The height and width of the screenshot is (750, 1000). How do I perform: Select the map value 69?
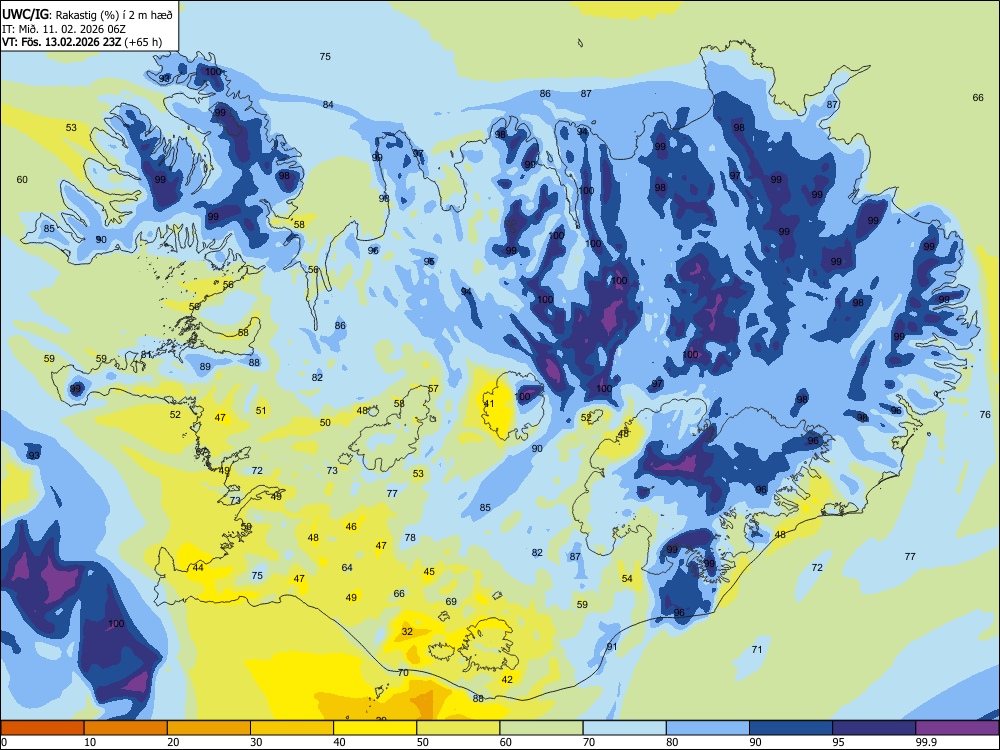pyautogui.click(x=451, y=601)
